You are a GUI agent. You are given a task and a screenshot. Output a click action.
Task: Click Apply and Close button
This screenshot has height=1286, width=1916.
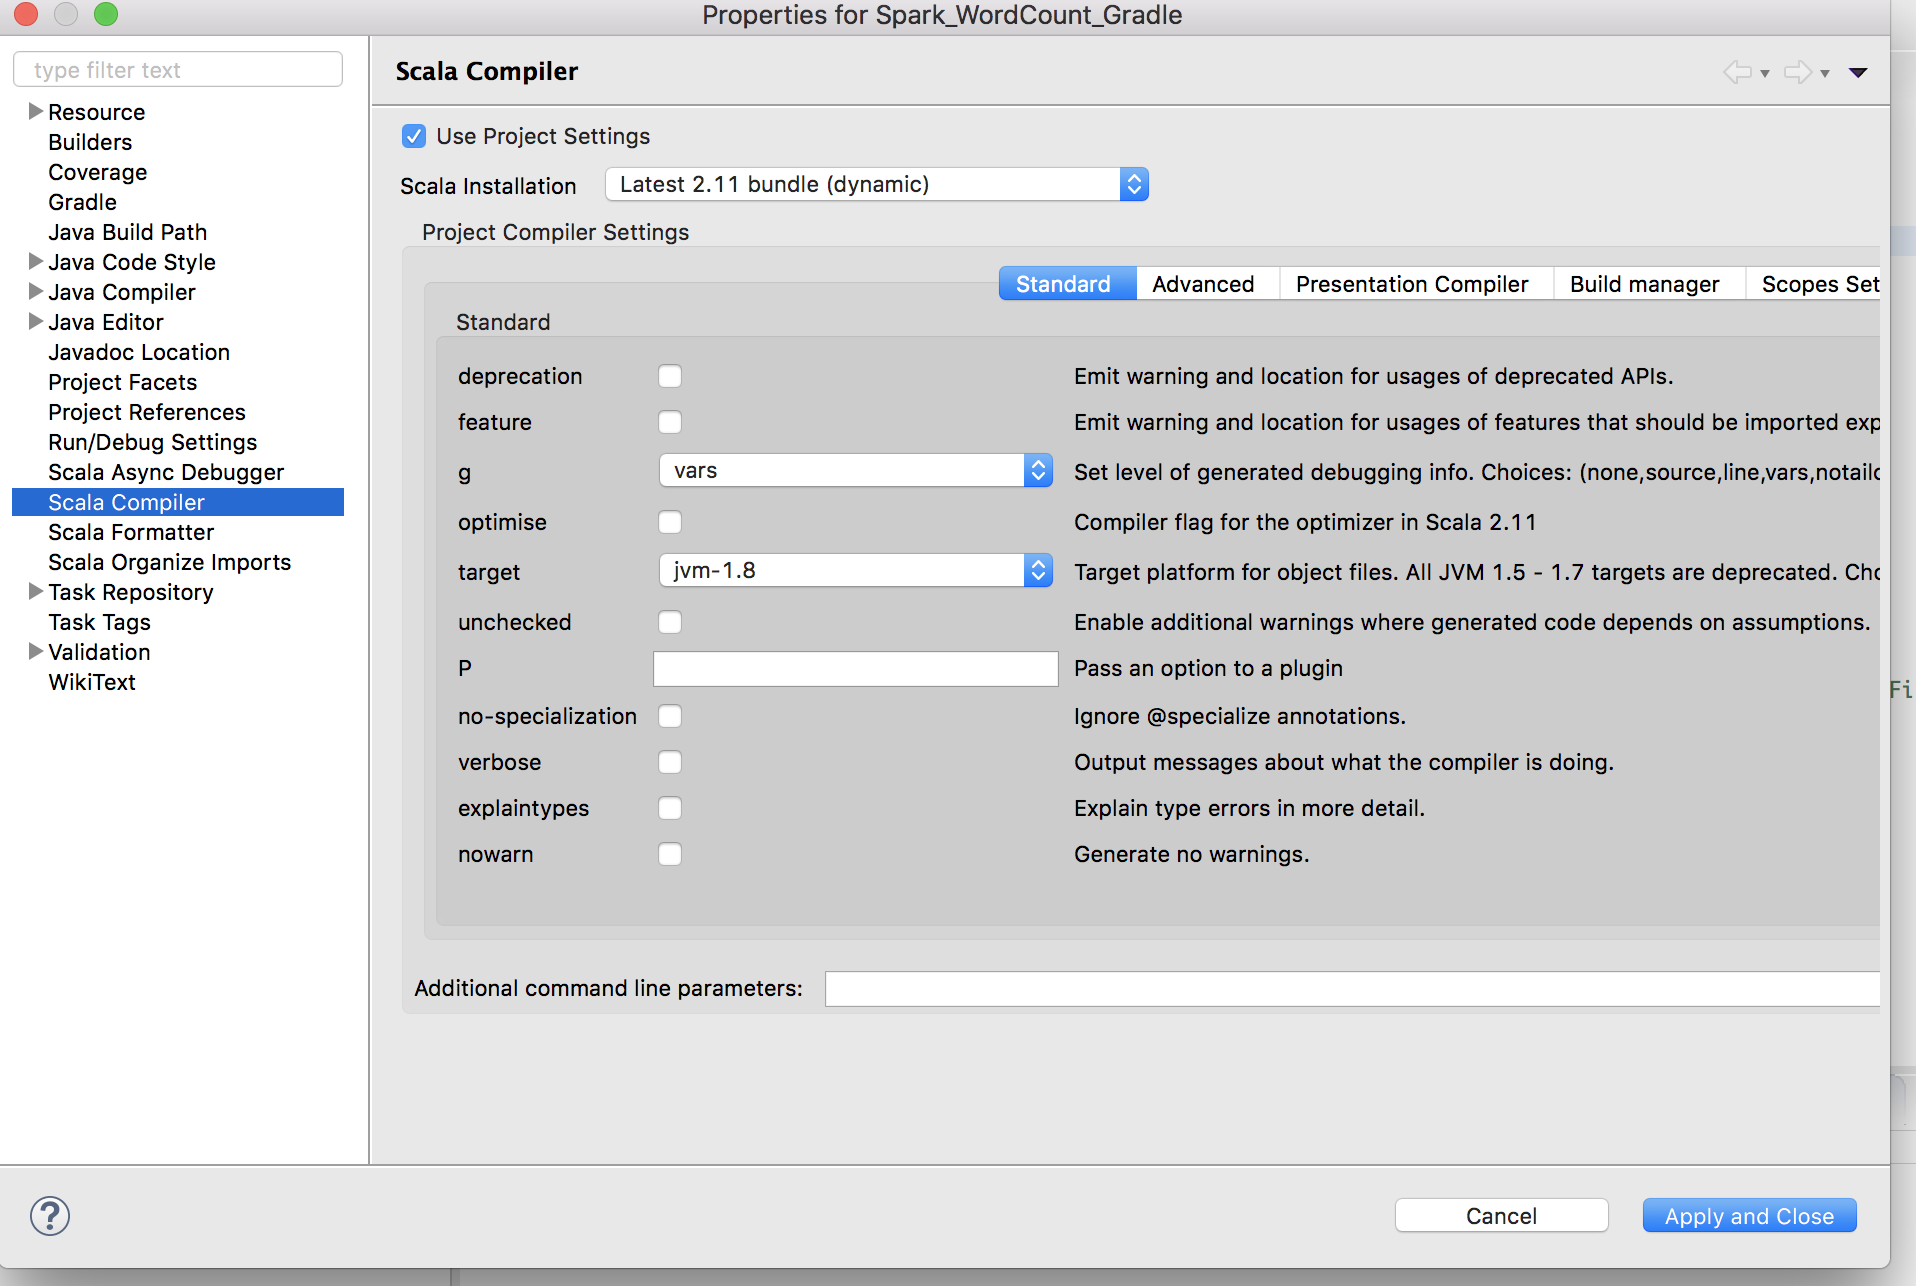pos(1749,1216)
